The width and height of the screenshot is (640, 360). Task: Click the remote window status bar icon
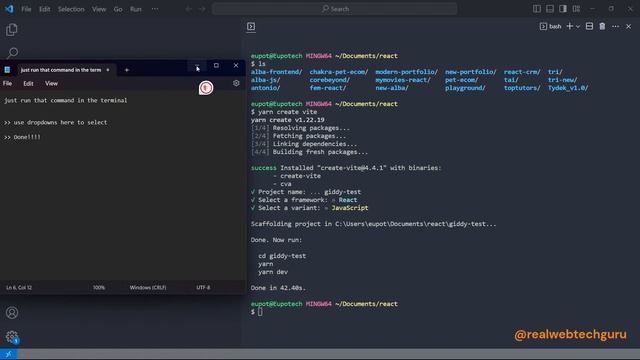click(8, 354)
